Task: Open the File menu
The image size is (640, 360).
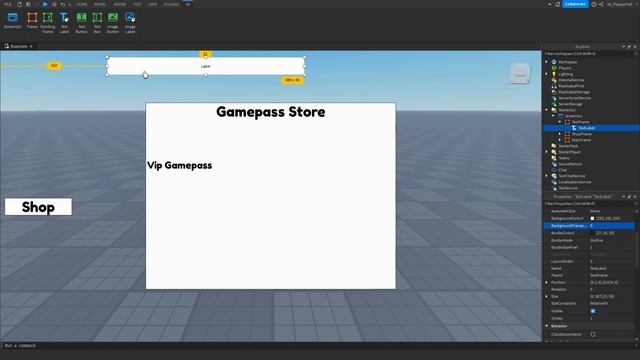Action: (x=7, y=4)
